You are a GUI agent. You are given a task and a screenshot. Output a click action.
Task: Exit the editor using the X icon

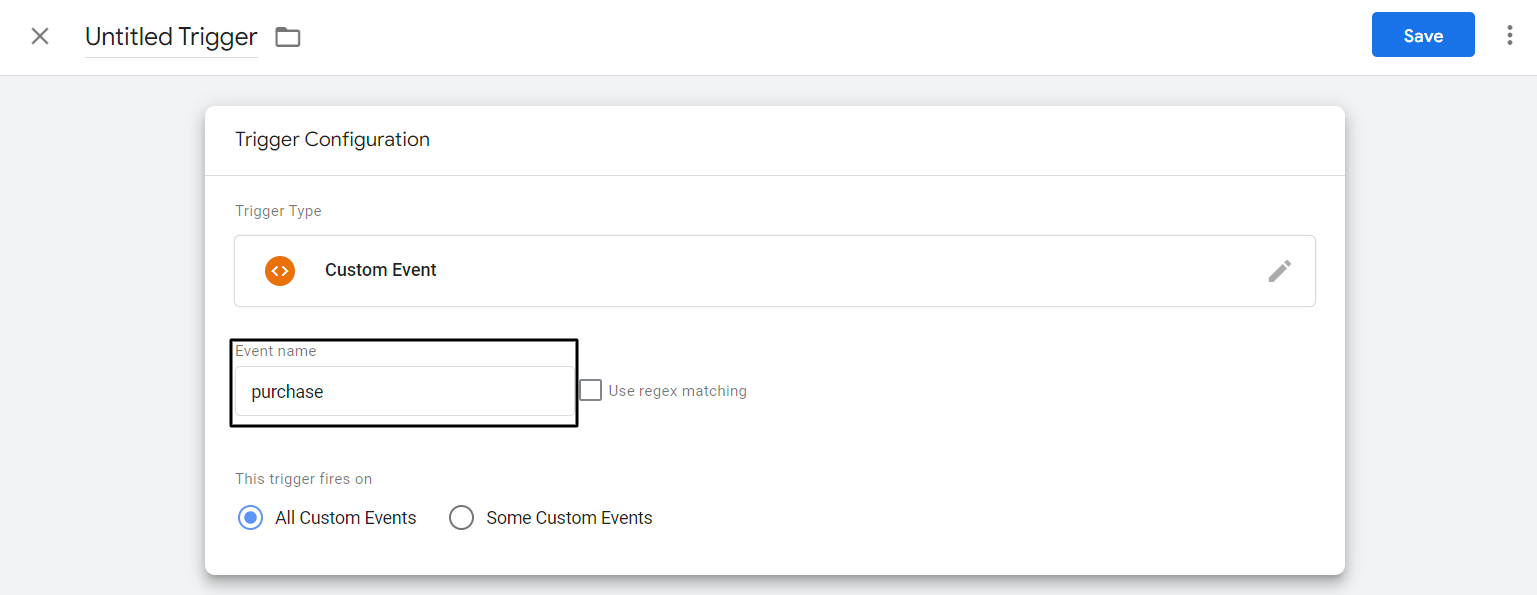click(x=39, y=35)
